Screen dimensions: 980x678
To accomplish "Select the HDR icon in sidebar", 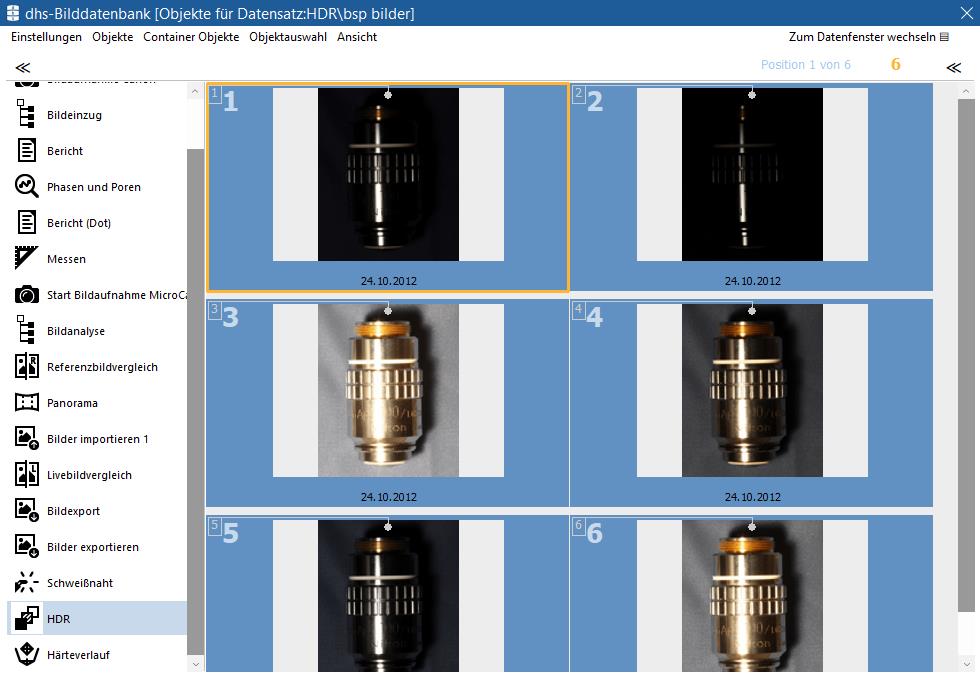I will (x=27, y=619).
